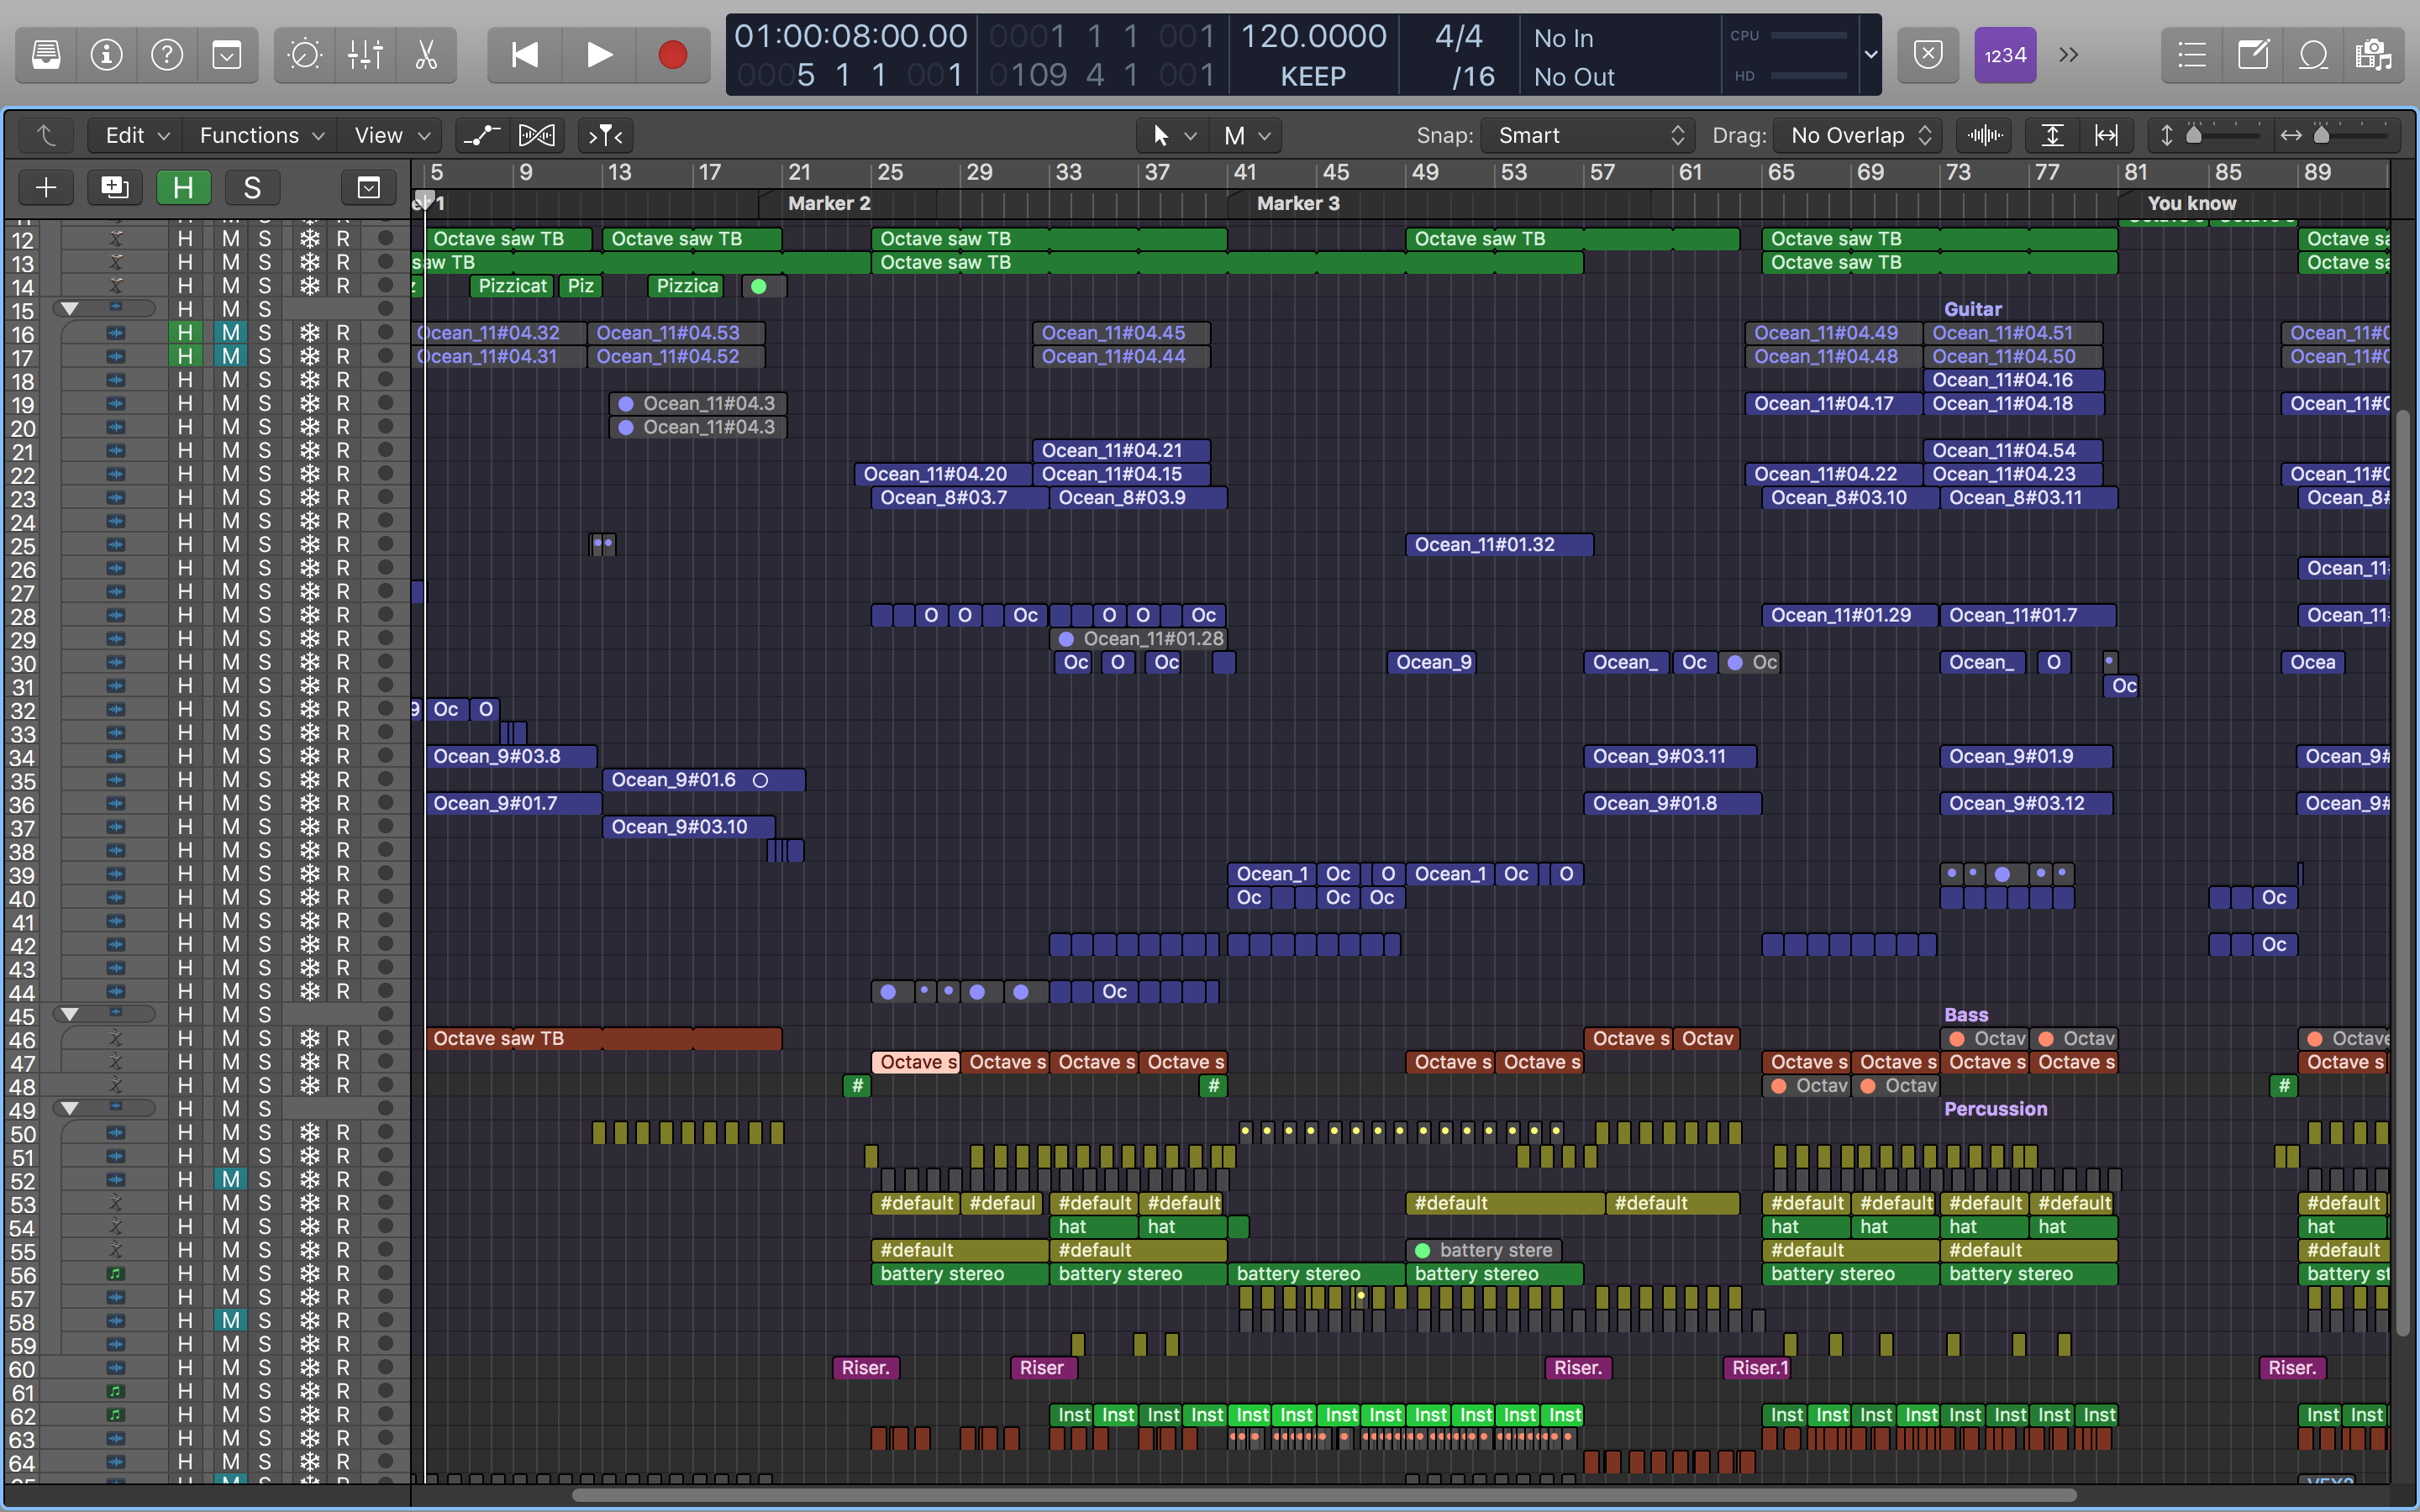Open the scissors Editors icon

click(426, 54)
